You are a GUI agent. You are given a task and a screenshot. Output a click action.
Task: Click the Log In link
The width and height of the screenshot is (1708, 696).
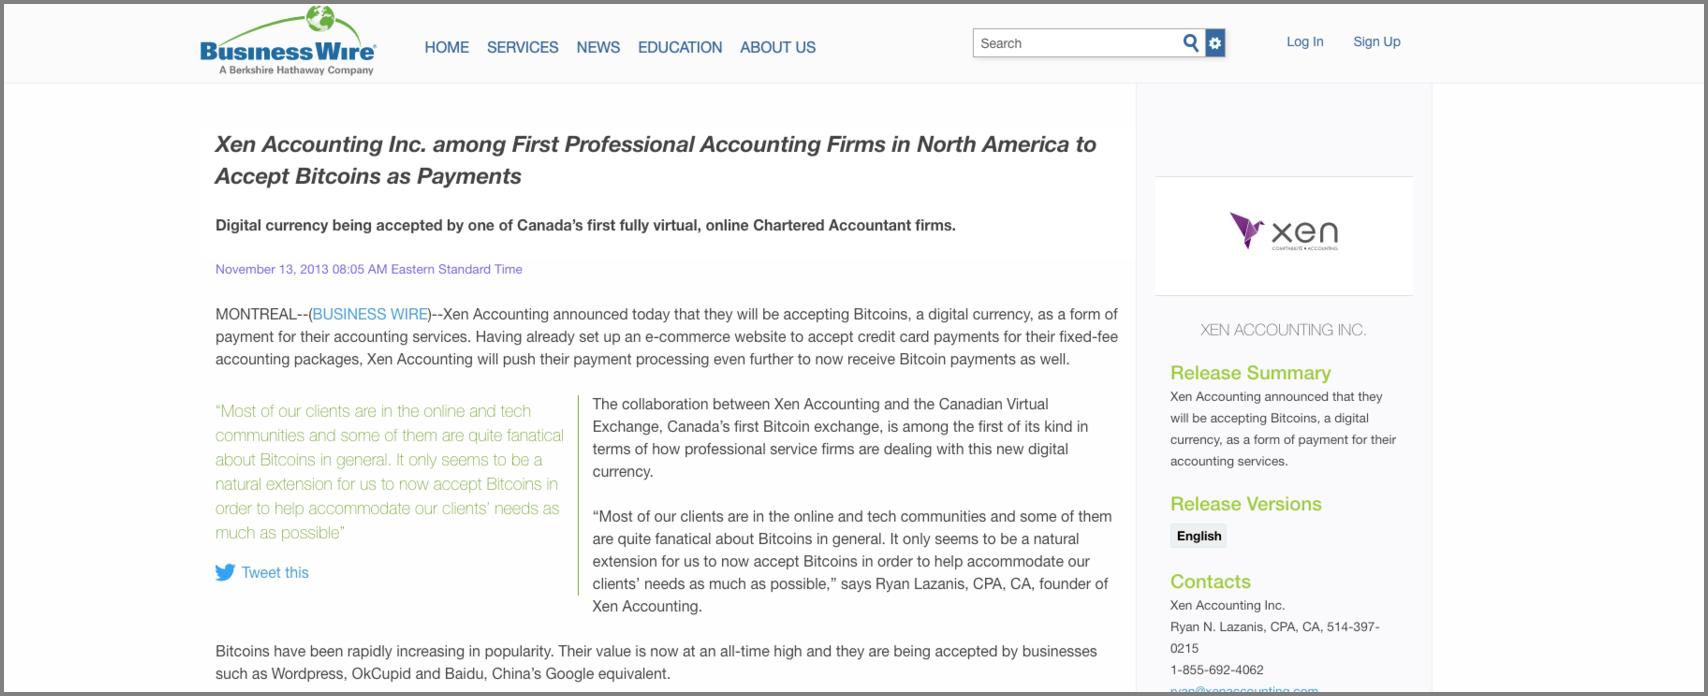point(1304,42)
